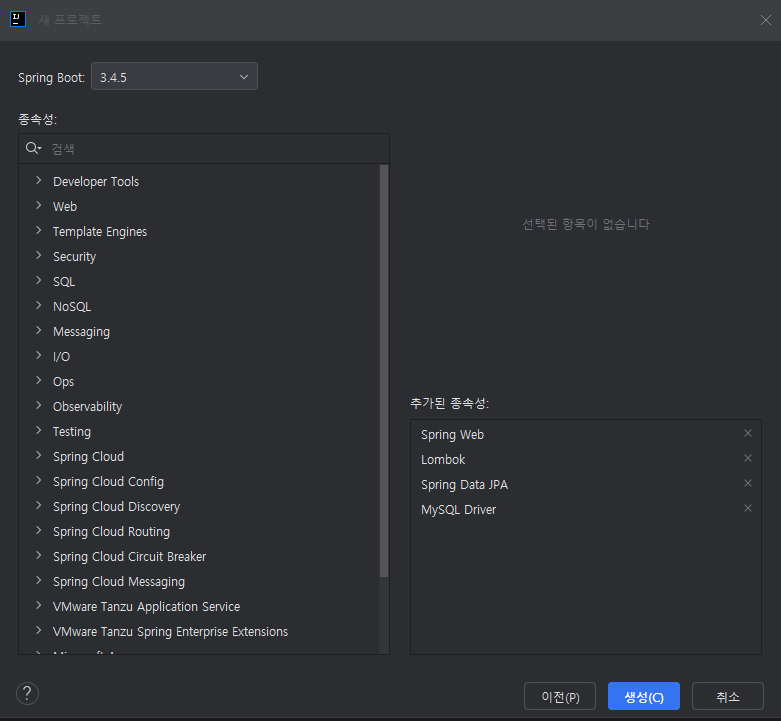Expand the Testing category
This screenshot has width=781, height=721.
tap(38, 430)
